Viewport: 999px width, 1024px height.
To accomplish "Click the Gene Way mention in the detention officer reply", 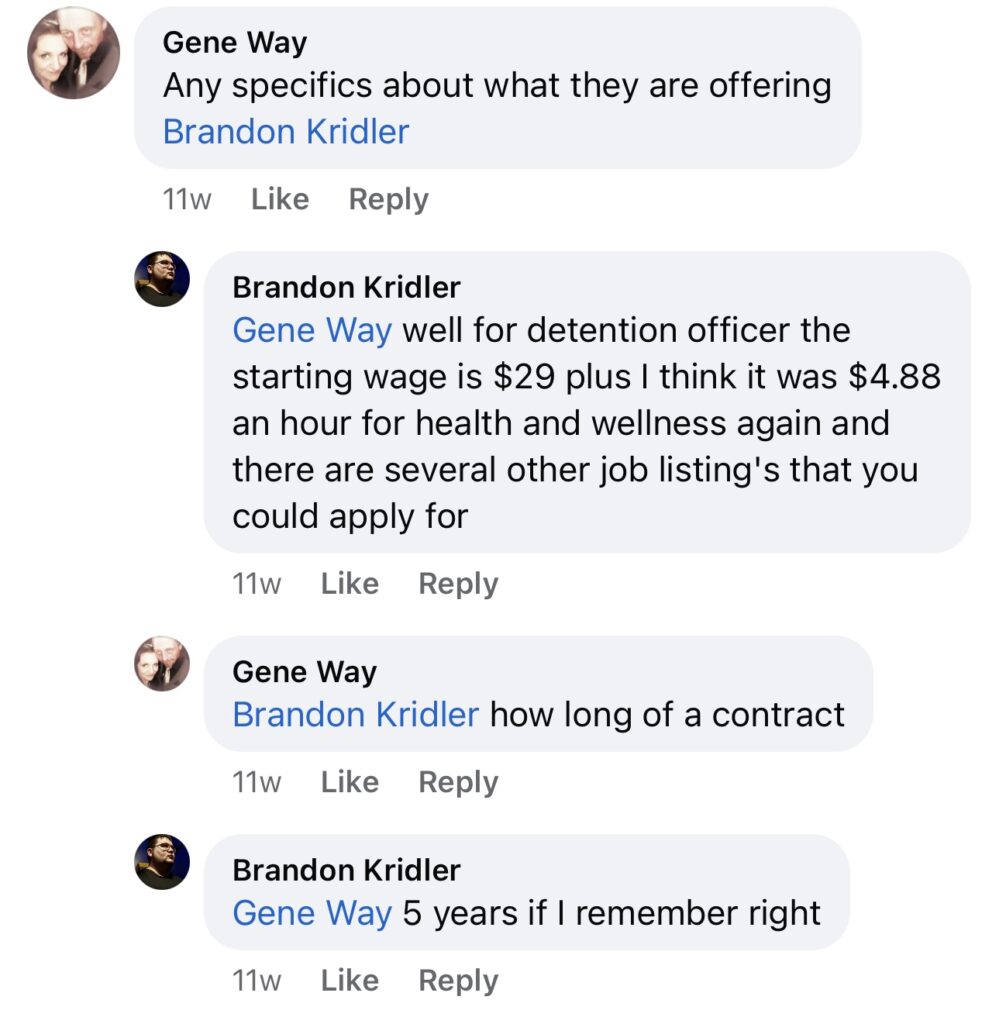I will point(312,330).
